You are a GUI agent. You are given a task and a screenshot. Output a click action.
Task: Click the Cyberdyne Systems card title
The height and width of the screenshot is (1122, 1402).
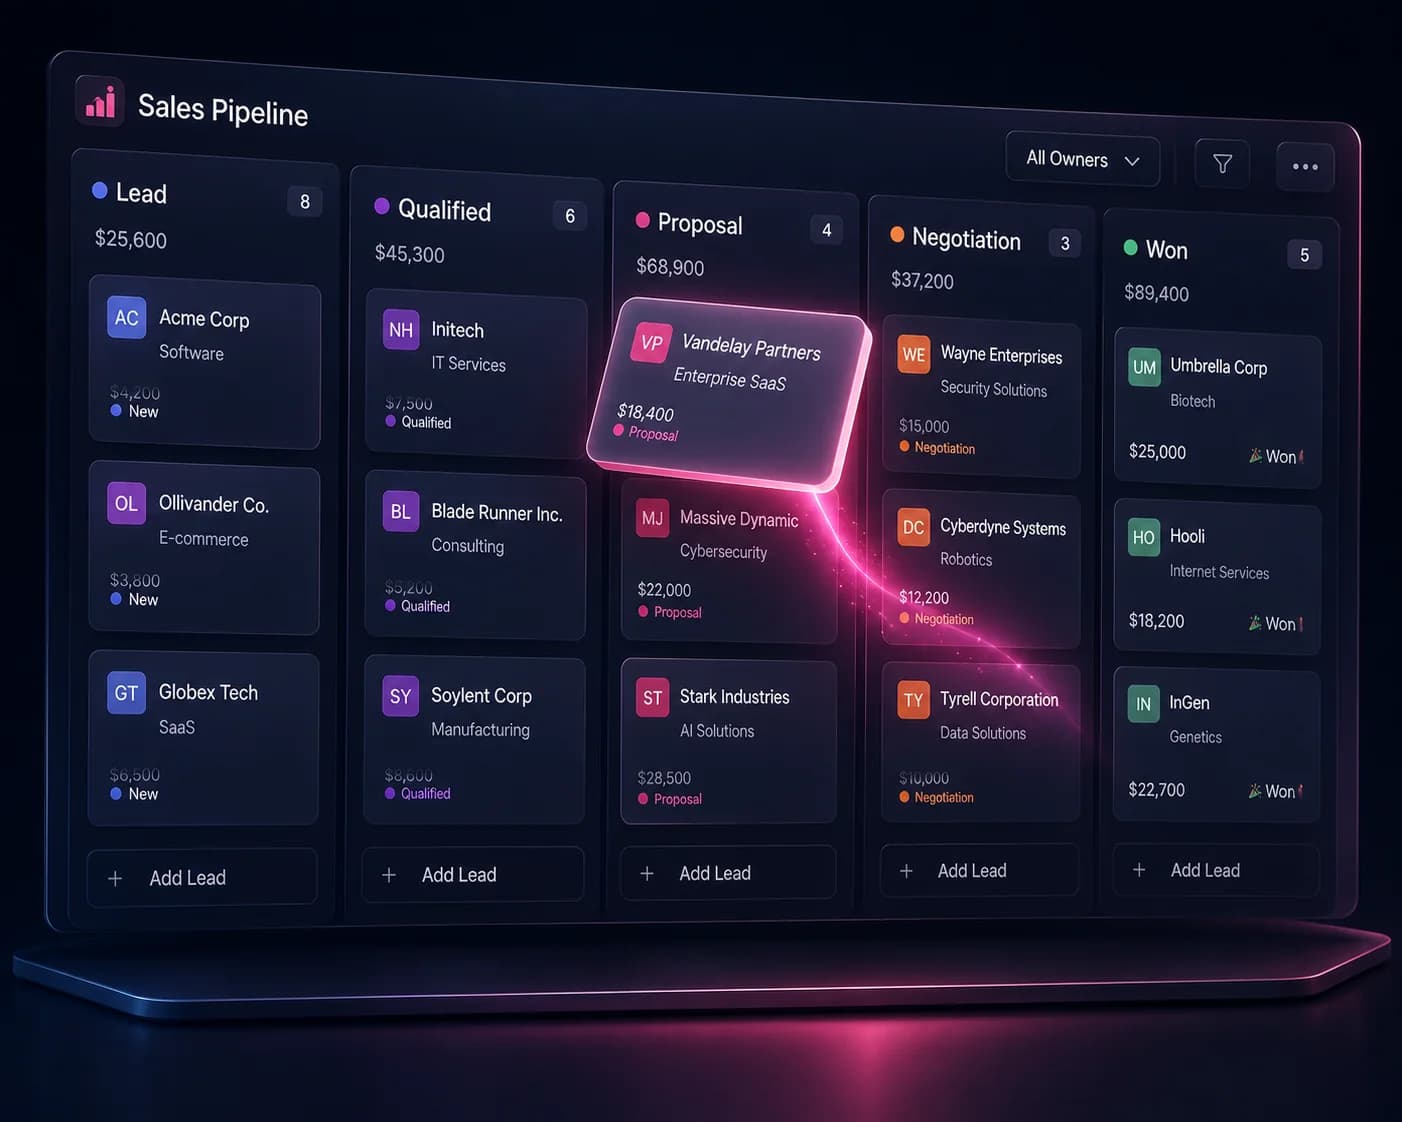[x=1003, y=527]
